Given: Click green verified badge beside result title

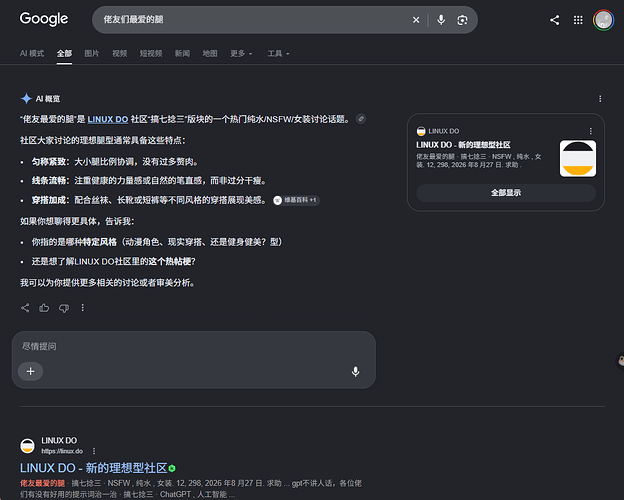Looking at the screenshot, I should click(172, 469).
